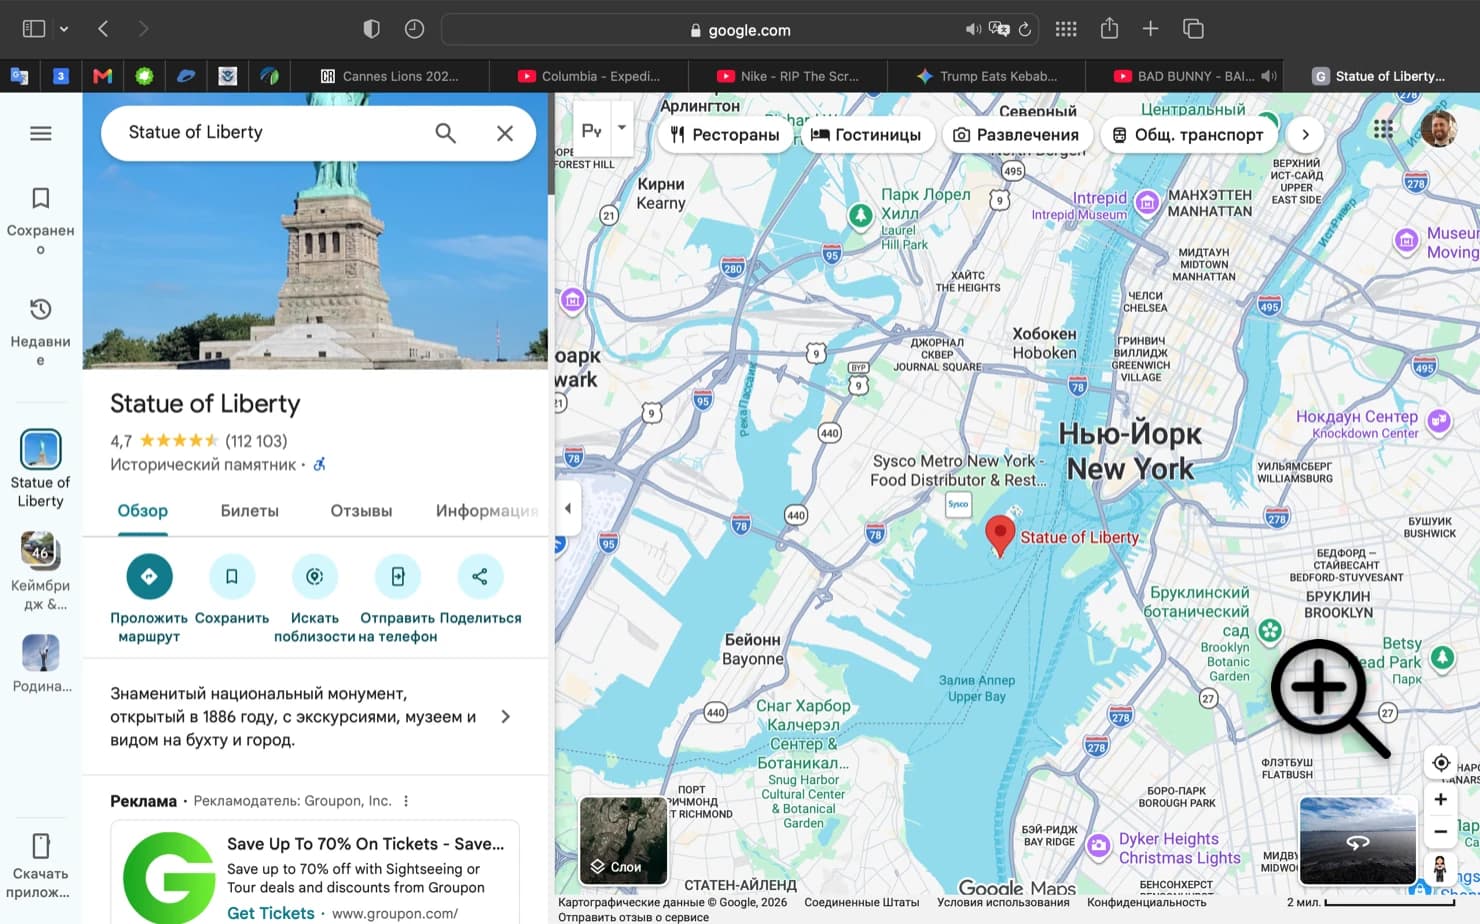
Task: Click the review count (112 103)
Action: pyautogui.click(x=256, y=441)
